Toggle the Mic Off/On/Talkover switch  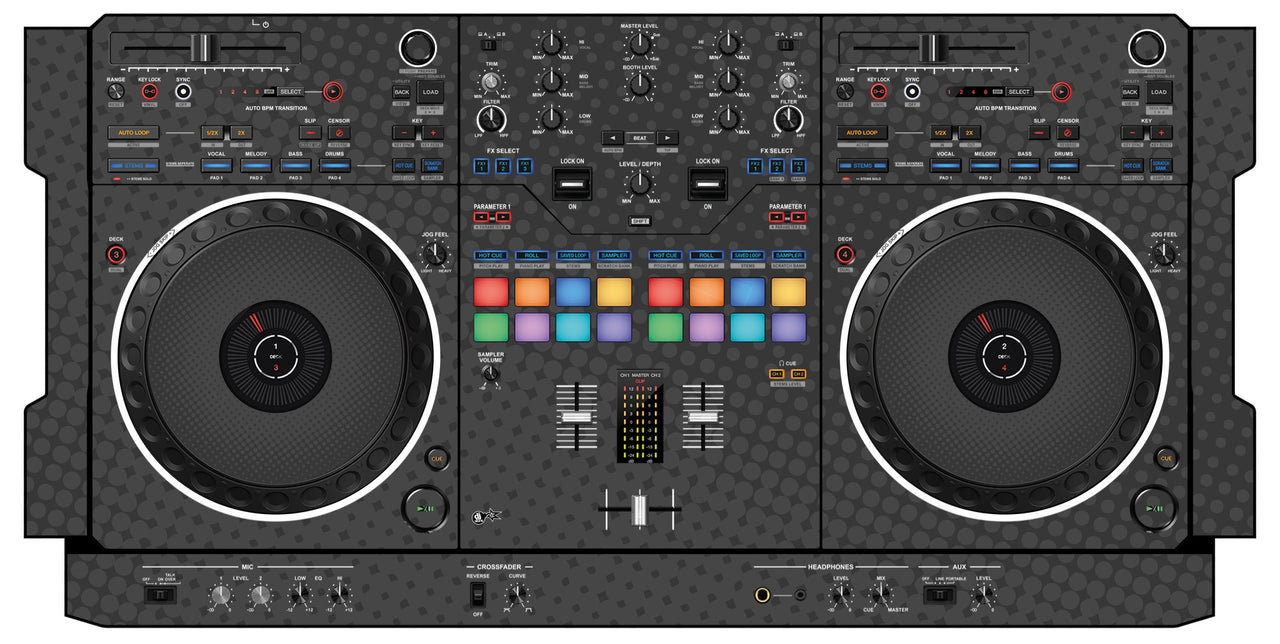pyautogui.click(x=160, y=596)
